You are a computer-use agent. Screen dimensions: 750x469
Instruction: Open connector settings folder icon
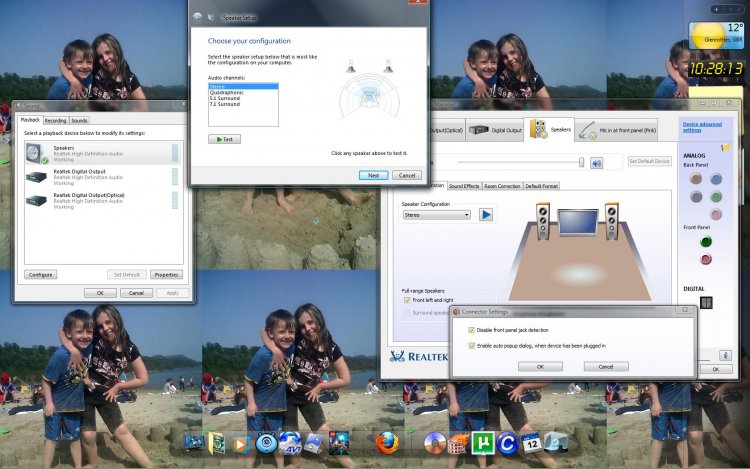(726, 146)
